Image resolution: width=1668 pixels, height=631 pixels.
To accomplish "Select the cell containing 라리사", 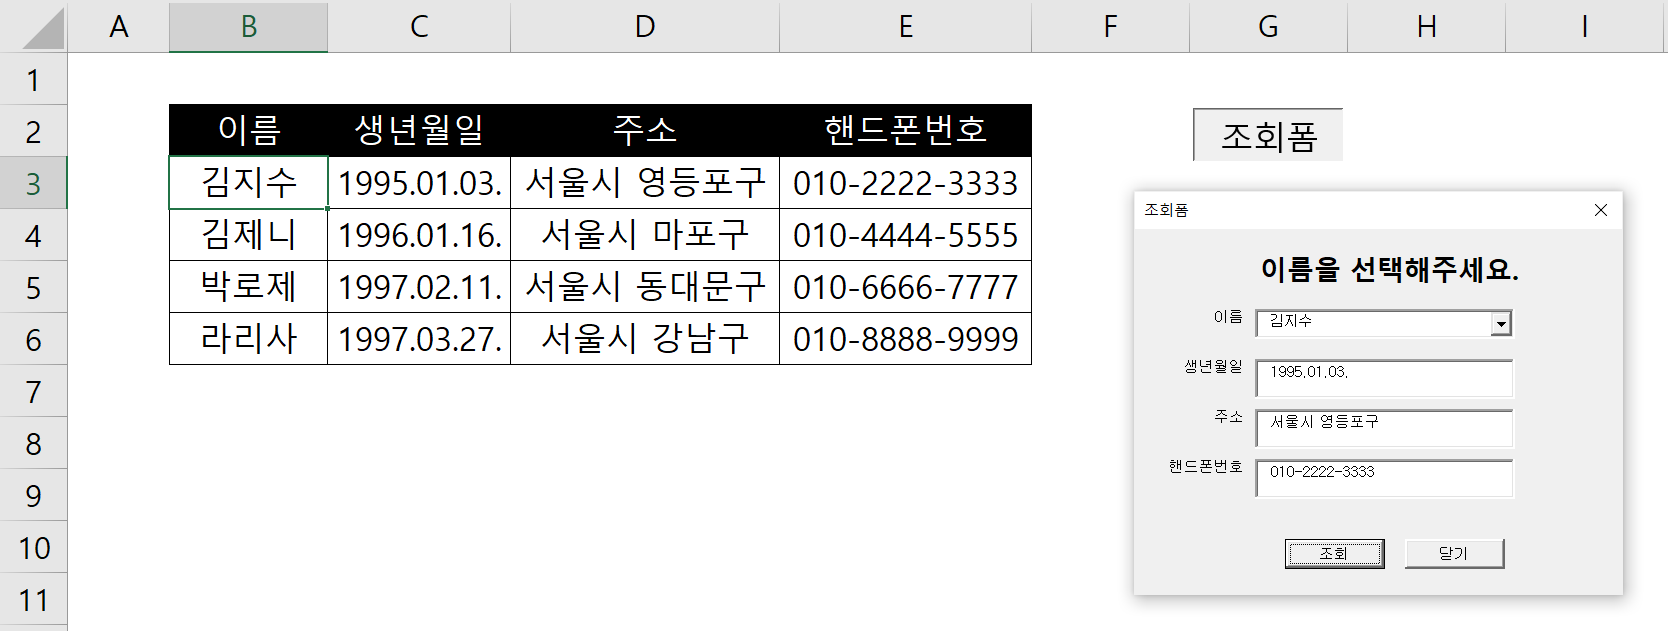I will pyautogui.click(x=249, y=339).
